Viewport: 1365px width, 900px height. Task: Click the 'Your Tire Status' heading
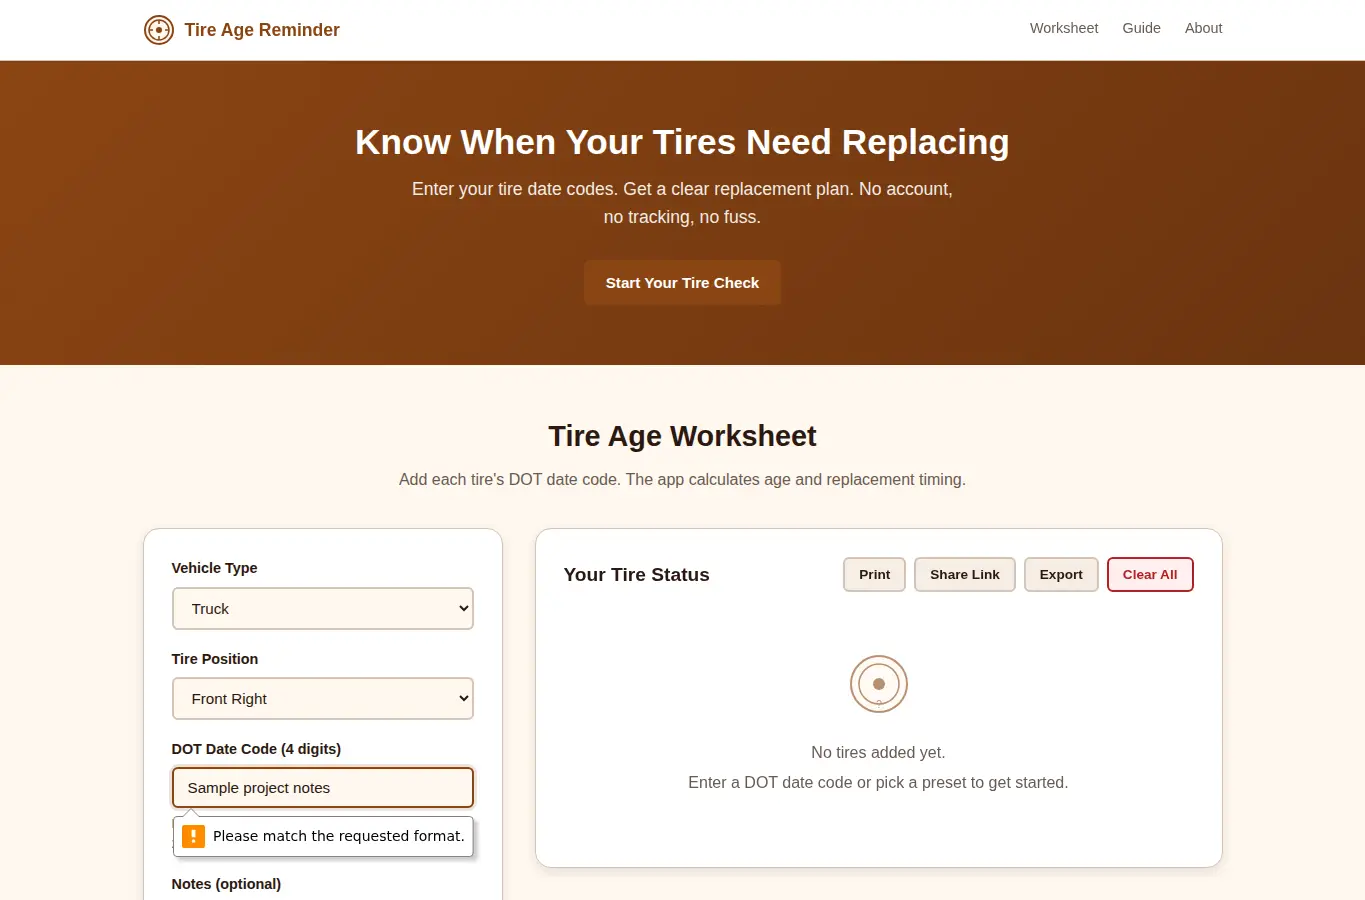click(636, 574)
